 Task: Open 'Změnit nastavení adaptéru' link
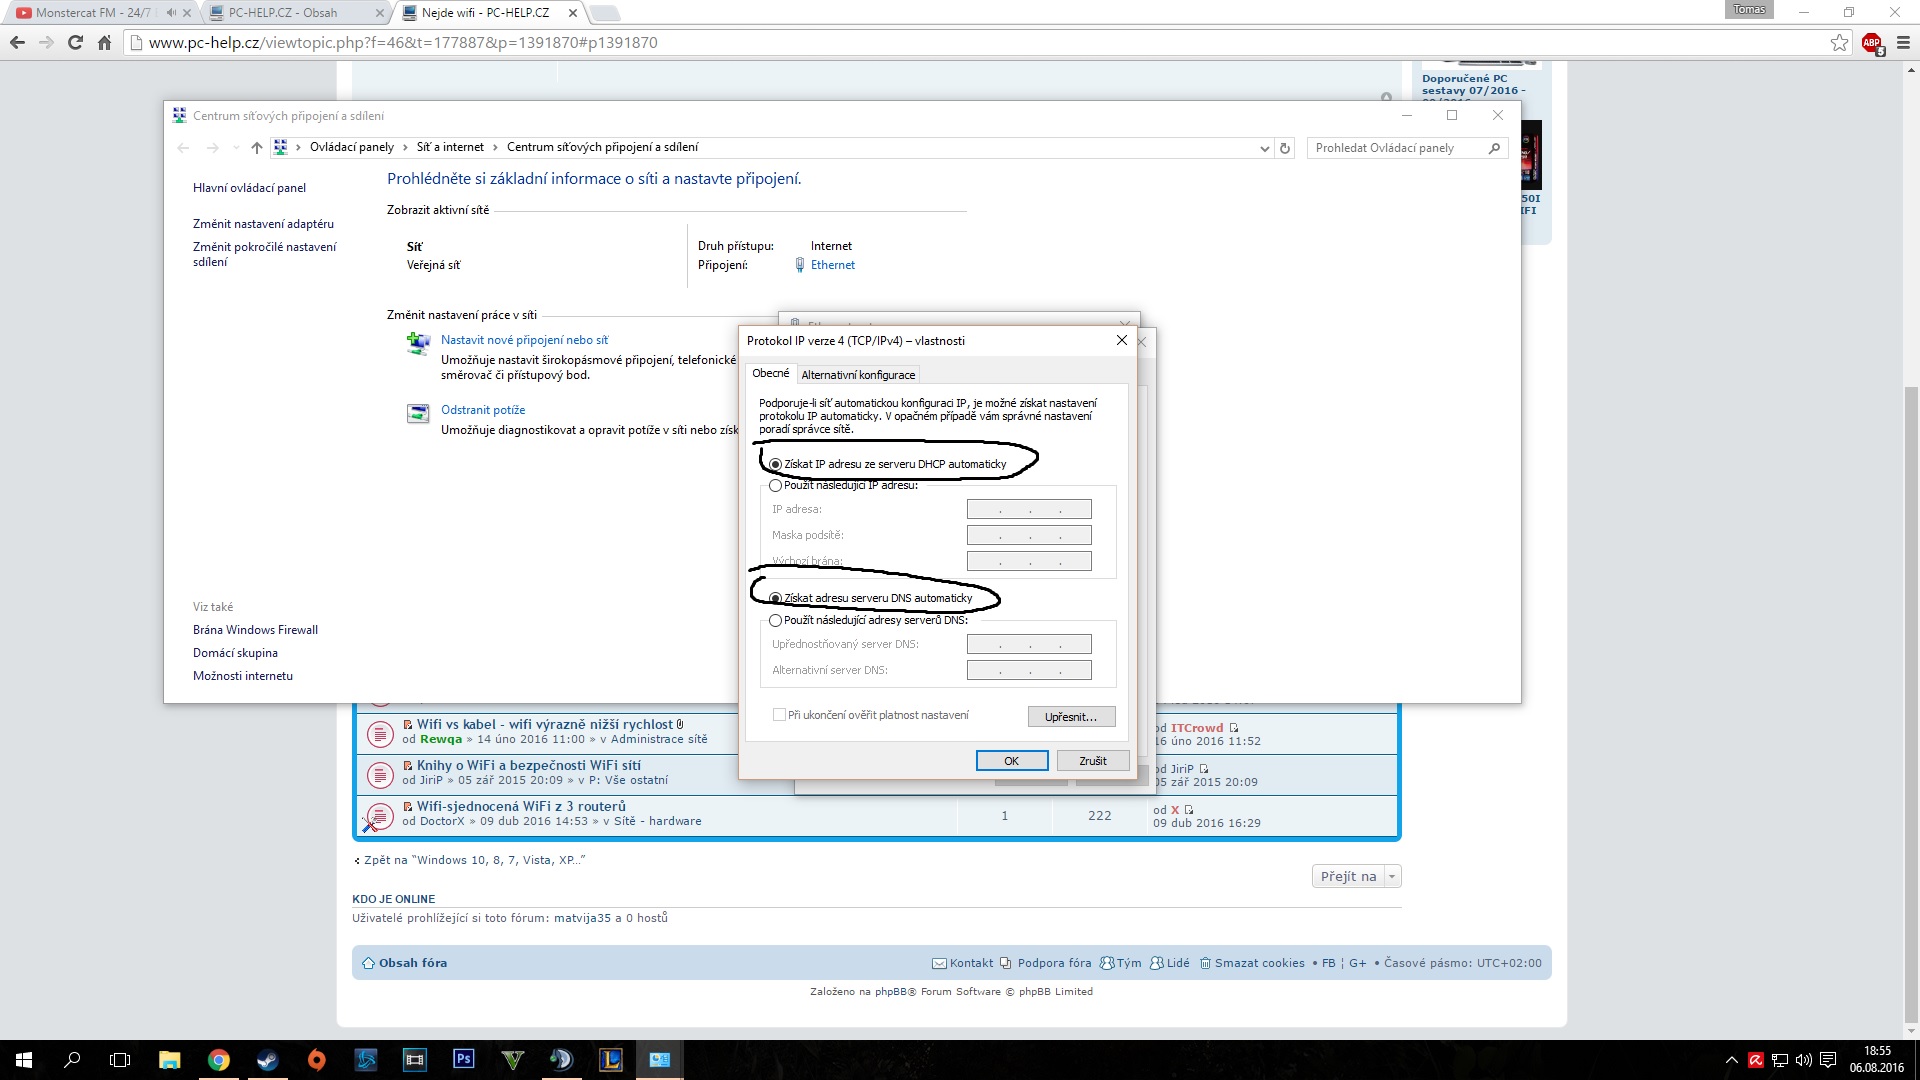pos(263,224)
